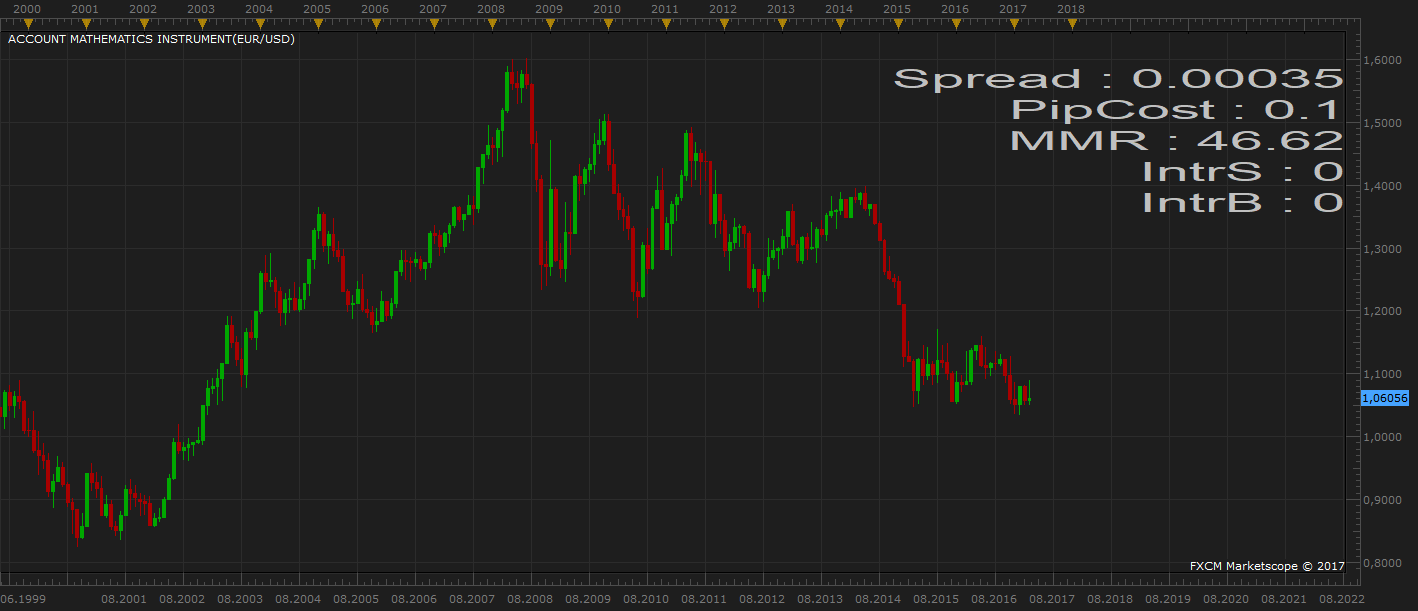Click the 1,3000 price axis label
The width and height of the screenshot is (1418, 611).
pyautogui.click(x=1381, y=249)
